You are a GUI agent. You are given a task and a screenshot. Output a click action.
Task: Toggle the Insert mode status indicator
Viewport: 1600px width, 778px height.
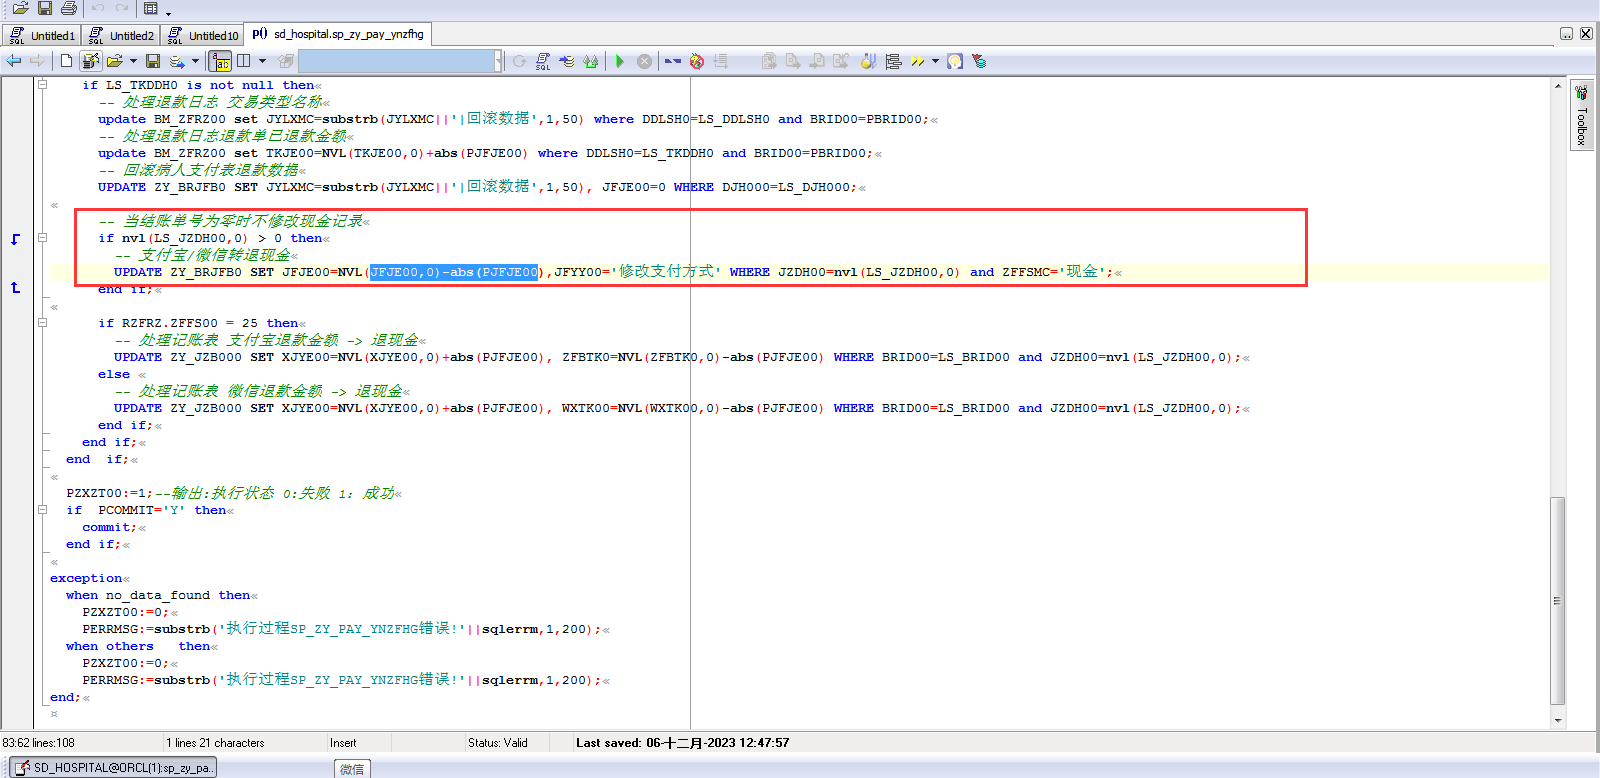[x=343, y=743]
